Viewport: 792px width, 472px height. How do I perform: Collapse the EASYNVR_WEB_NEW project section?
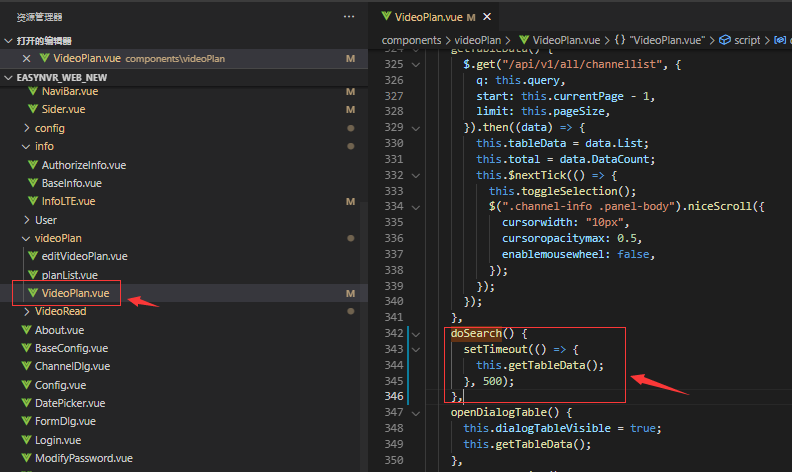[x=8, y=77]
